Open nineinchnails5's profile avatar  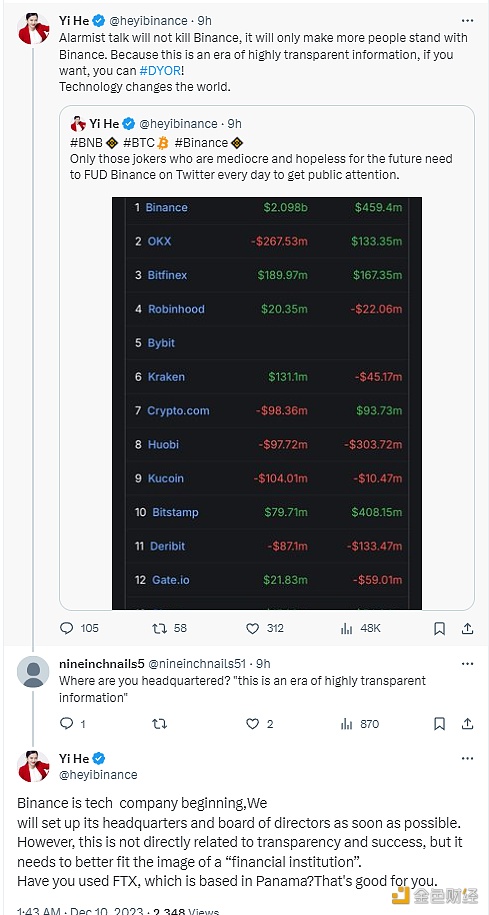(x=33, y=671)
